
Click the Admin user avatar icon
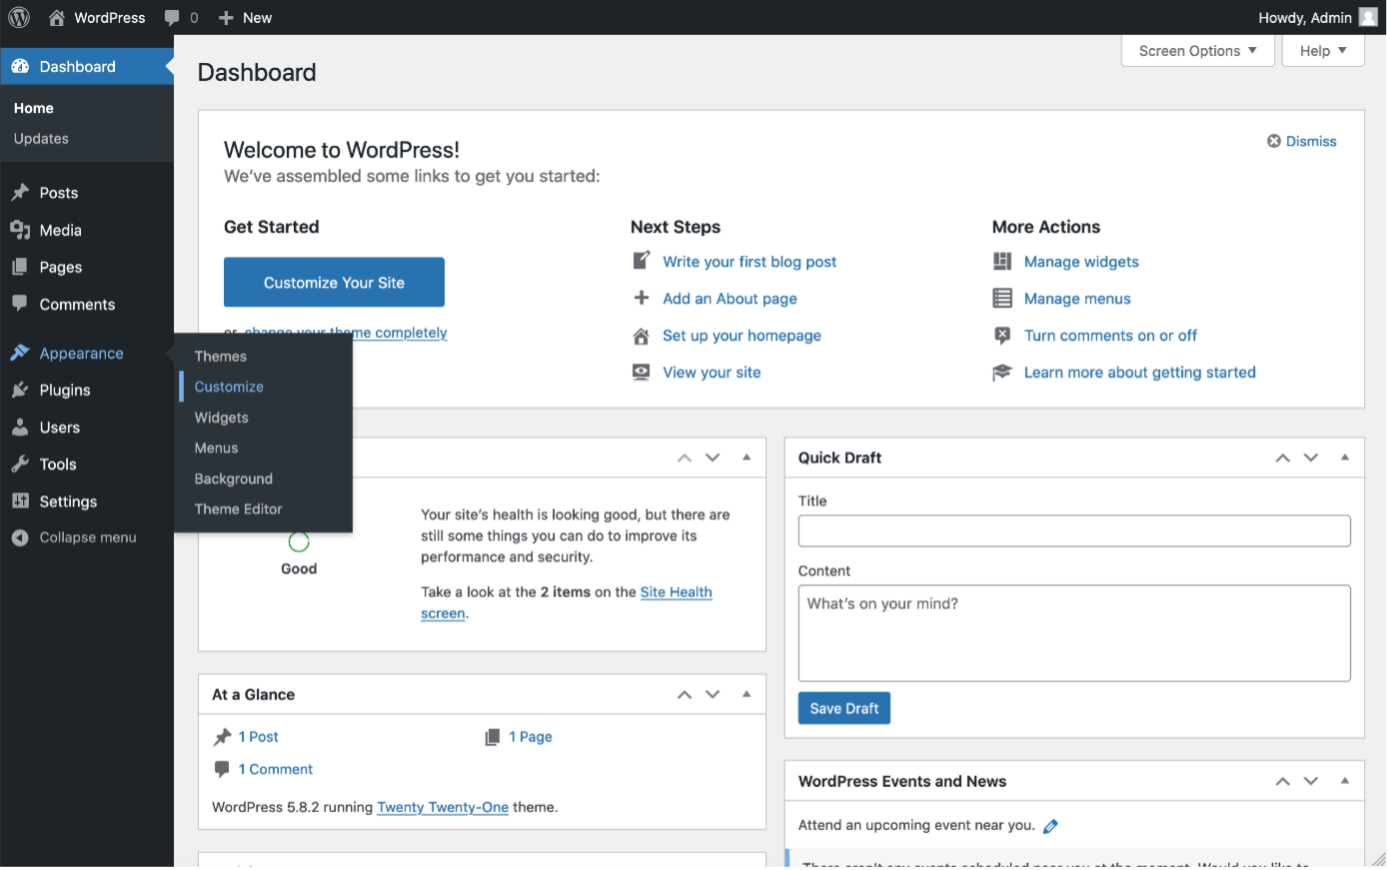pos(1368,18)
